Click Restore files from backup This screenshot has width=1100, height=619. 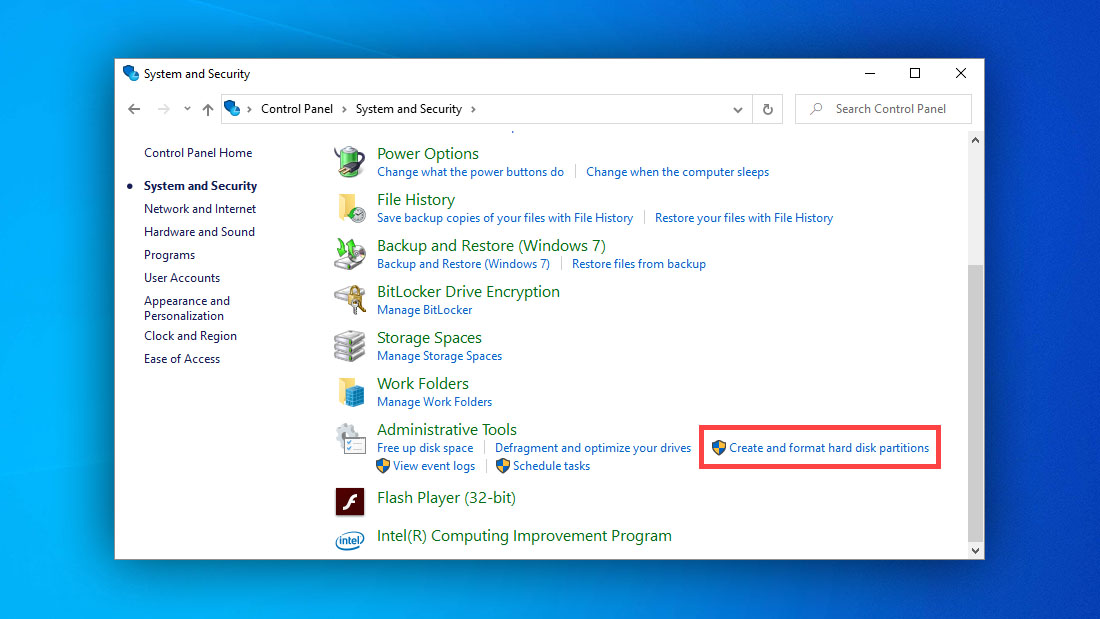point(638,264)
